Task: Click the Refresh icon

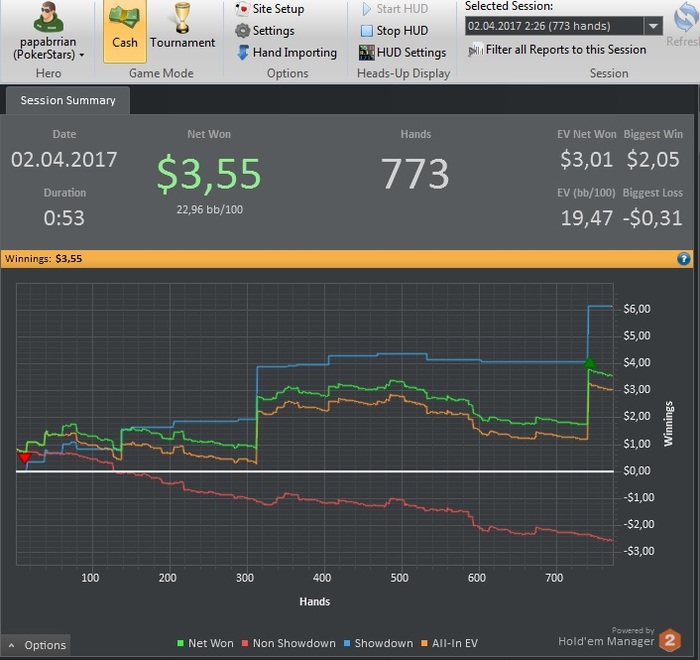Action: pyautogui.click(x=686, y=18)
